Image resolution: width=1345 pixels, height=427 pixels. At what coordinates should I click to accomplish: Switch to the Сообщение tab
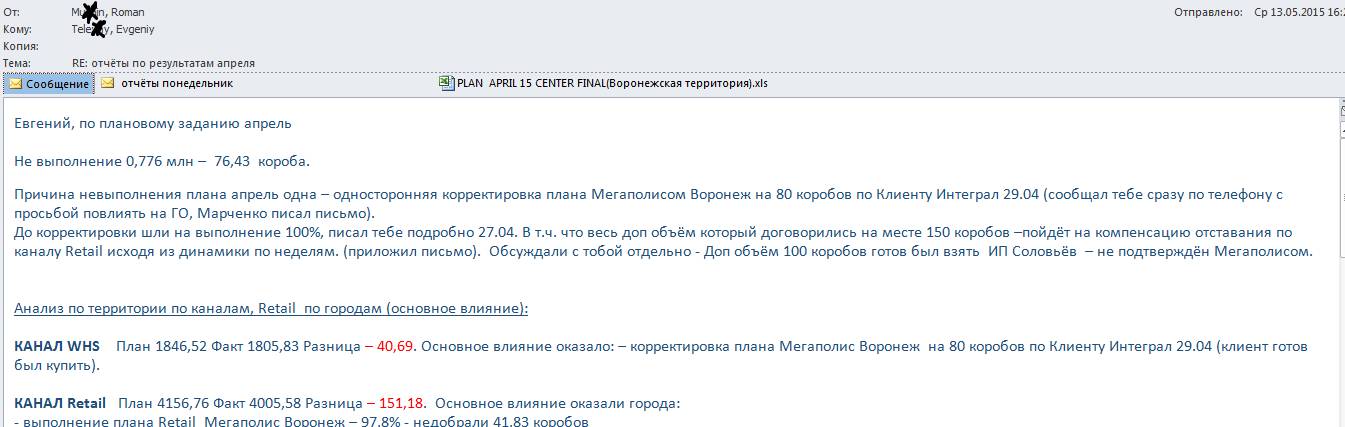tap(57, 84)
